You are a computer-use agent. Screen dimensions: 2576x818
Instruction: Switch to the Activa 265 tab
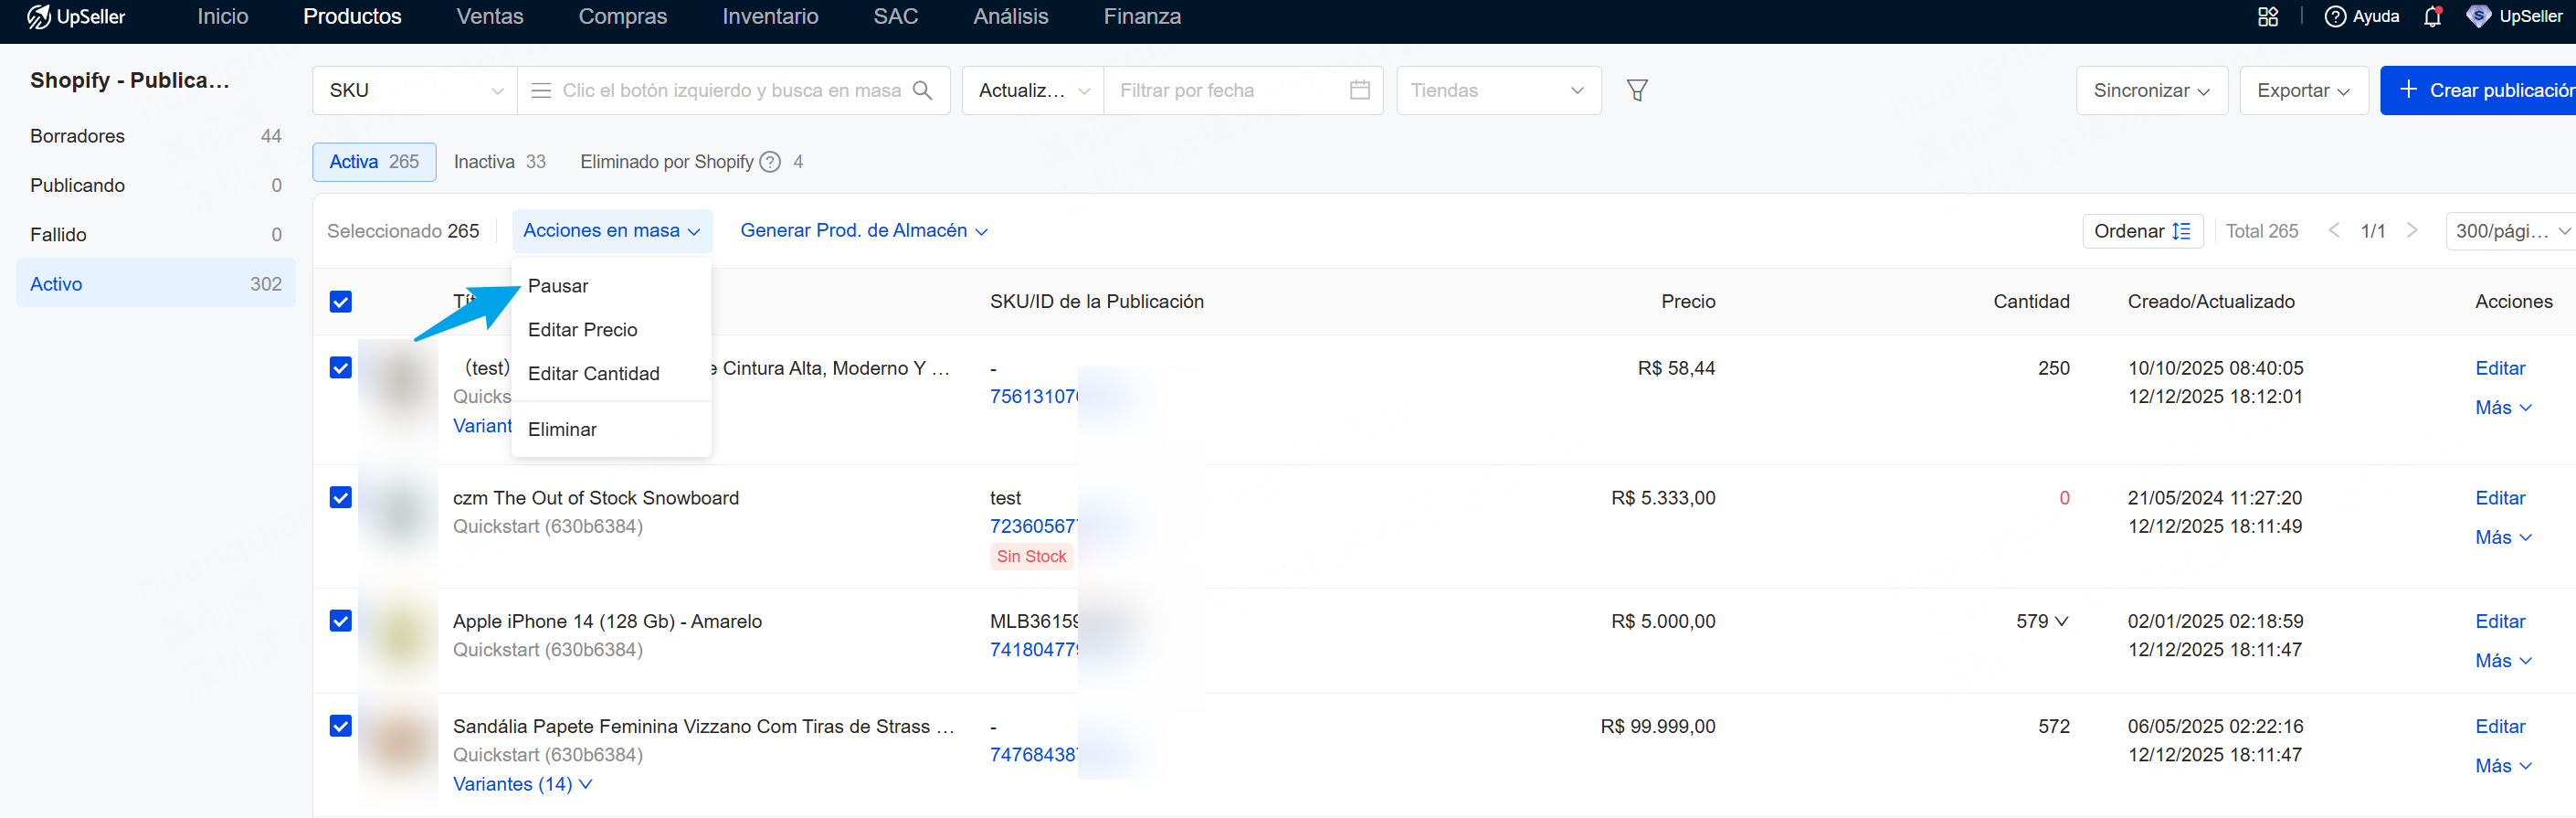tap(374, 162)
